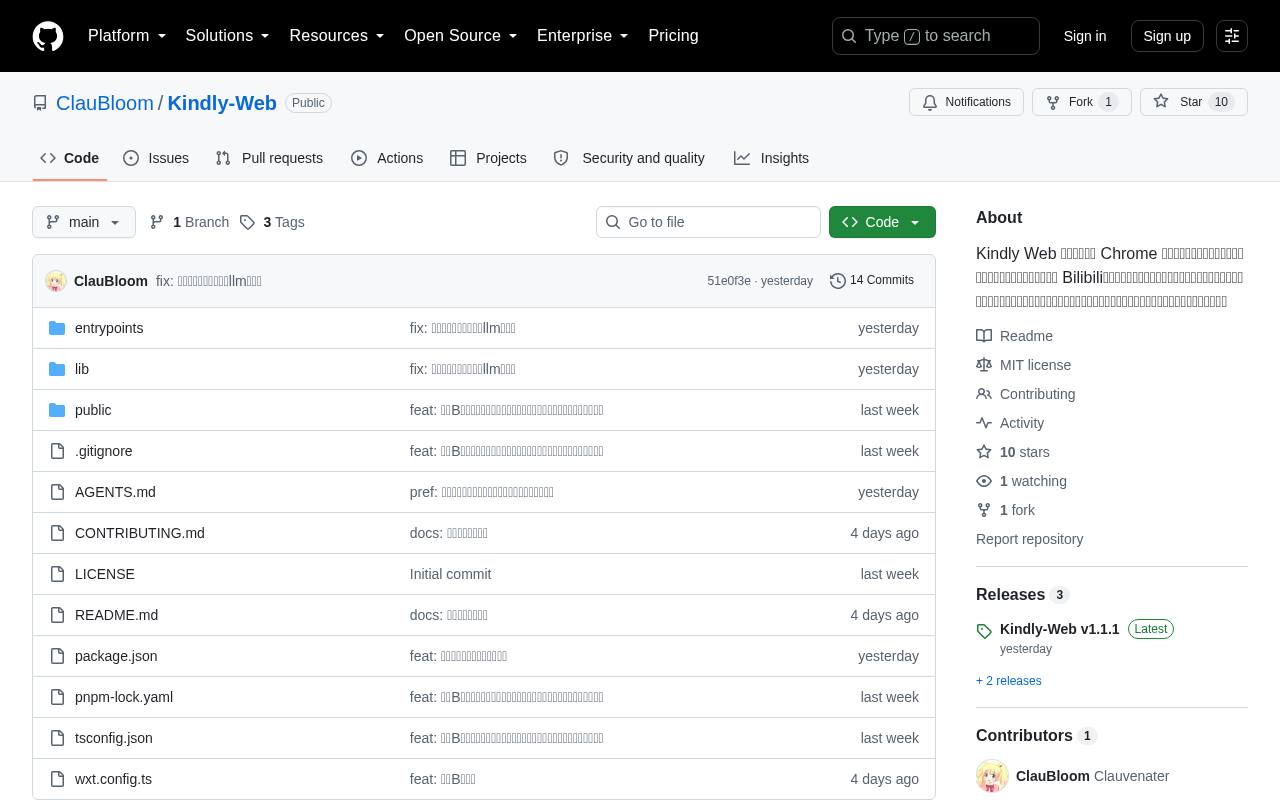This screenshot has height=800, width=1280.
Task: Click the Report repository link
Action: click(x=1030, y=539)
